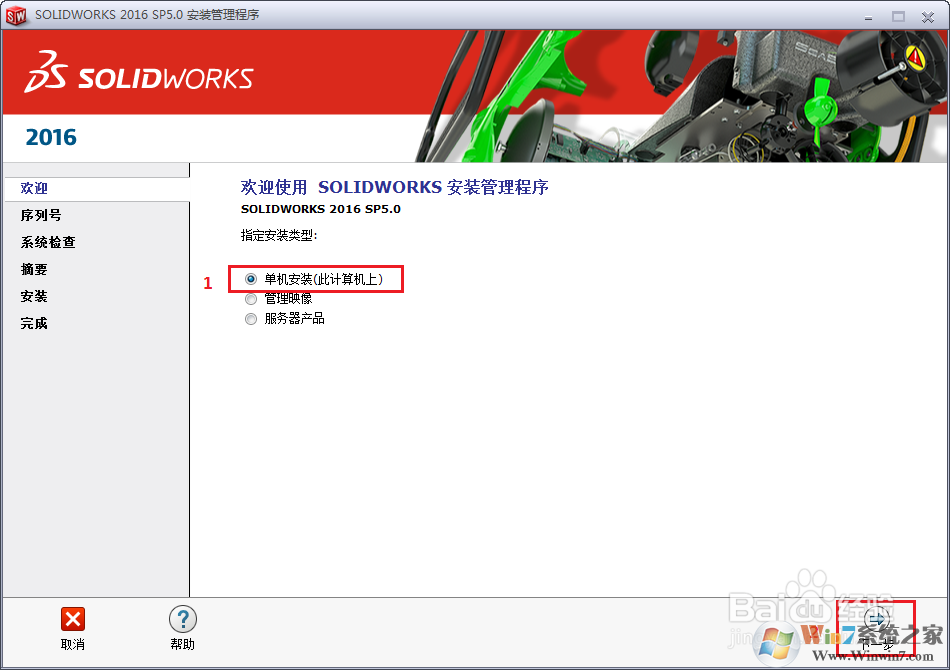The height and width of the screenshot is (670, 950).
Task: Click the question mark help icon
Action: click(x=182, y=620)
